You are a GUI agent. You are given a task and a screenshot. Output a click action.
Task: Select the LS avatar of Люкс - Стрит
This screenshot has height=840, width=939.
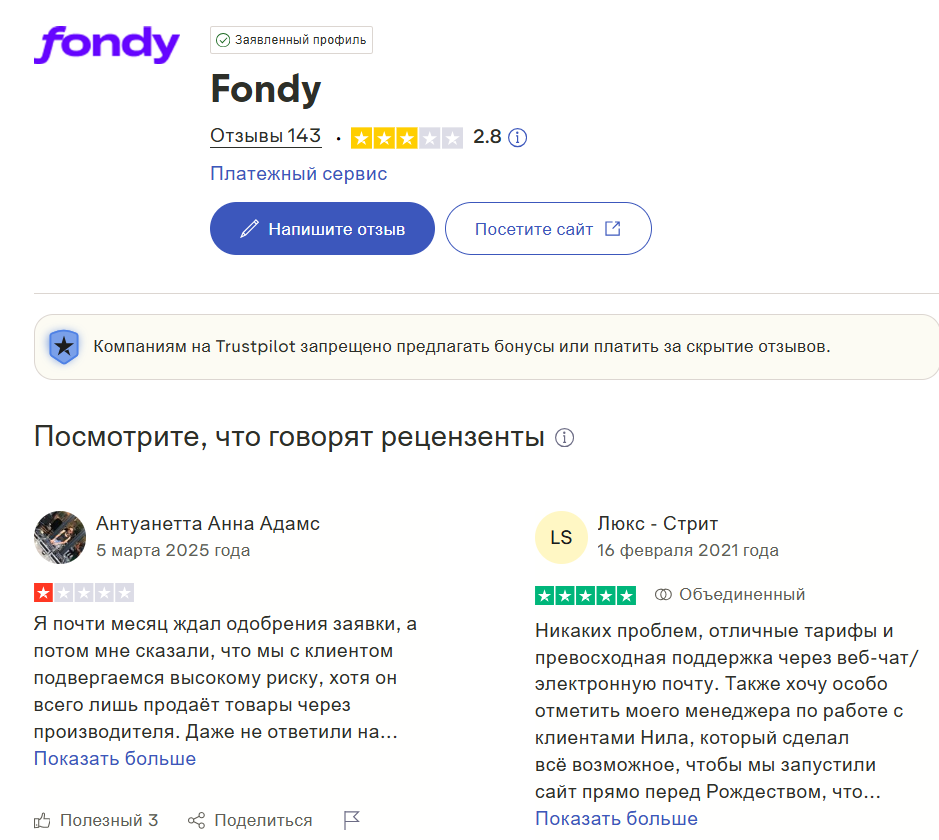click(562, 537)
